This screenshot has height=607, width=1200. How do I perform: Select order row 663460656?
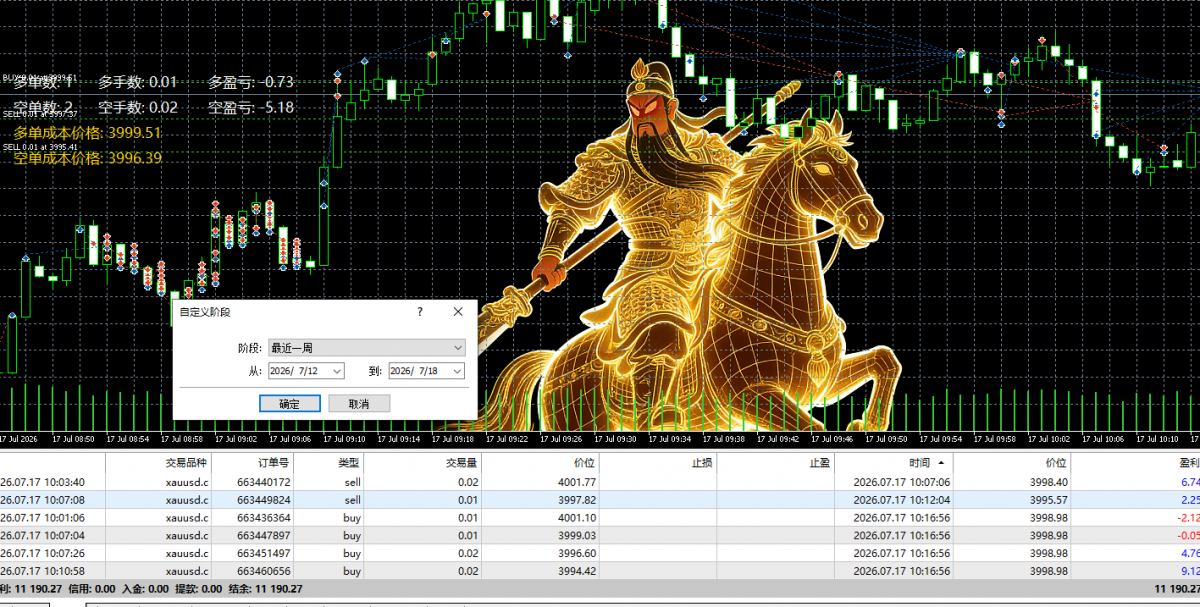tap(600, 571)
